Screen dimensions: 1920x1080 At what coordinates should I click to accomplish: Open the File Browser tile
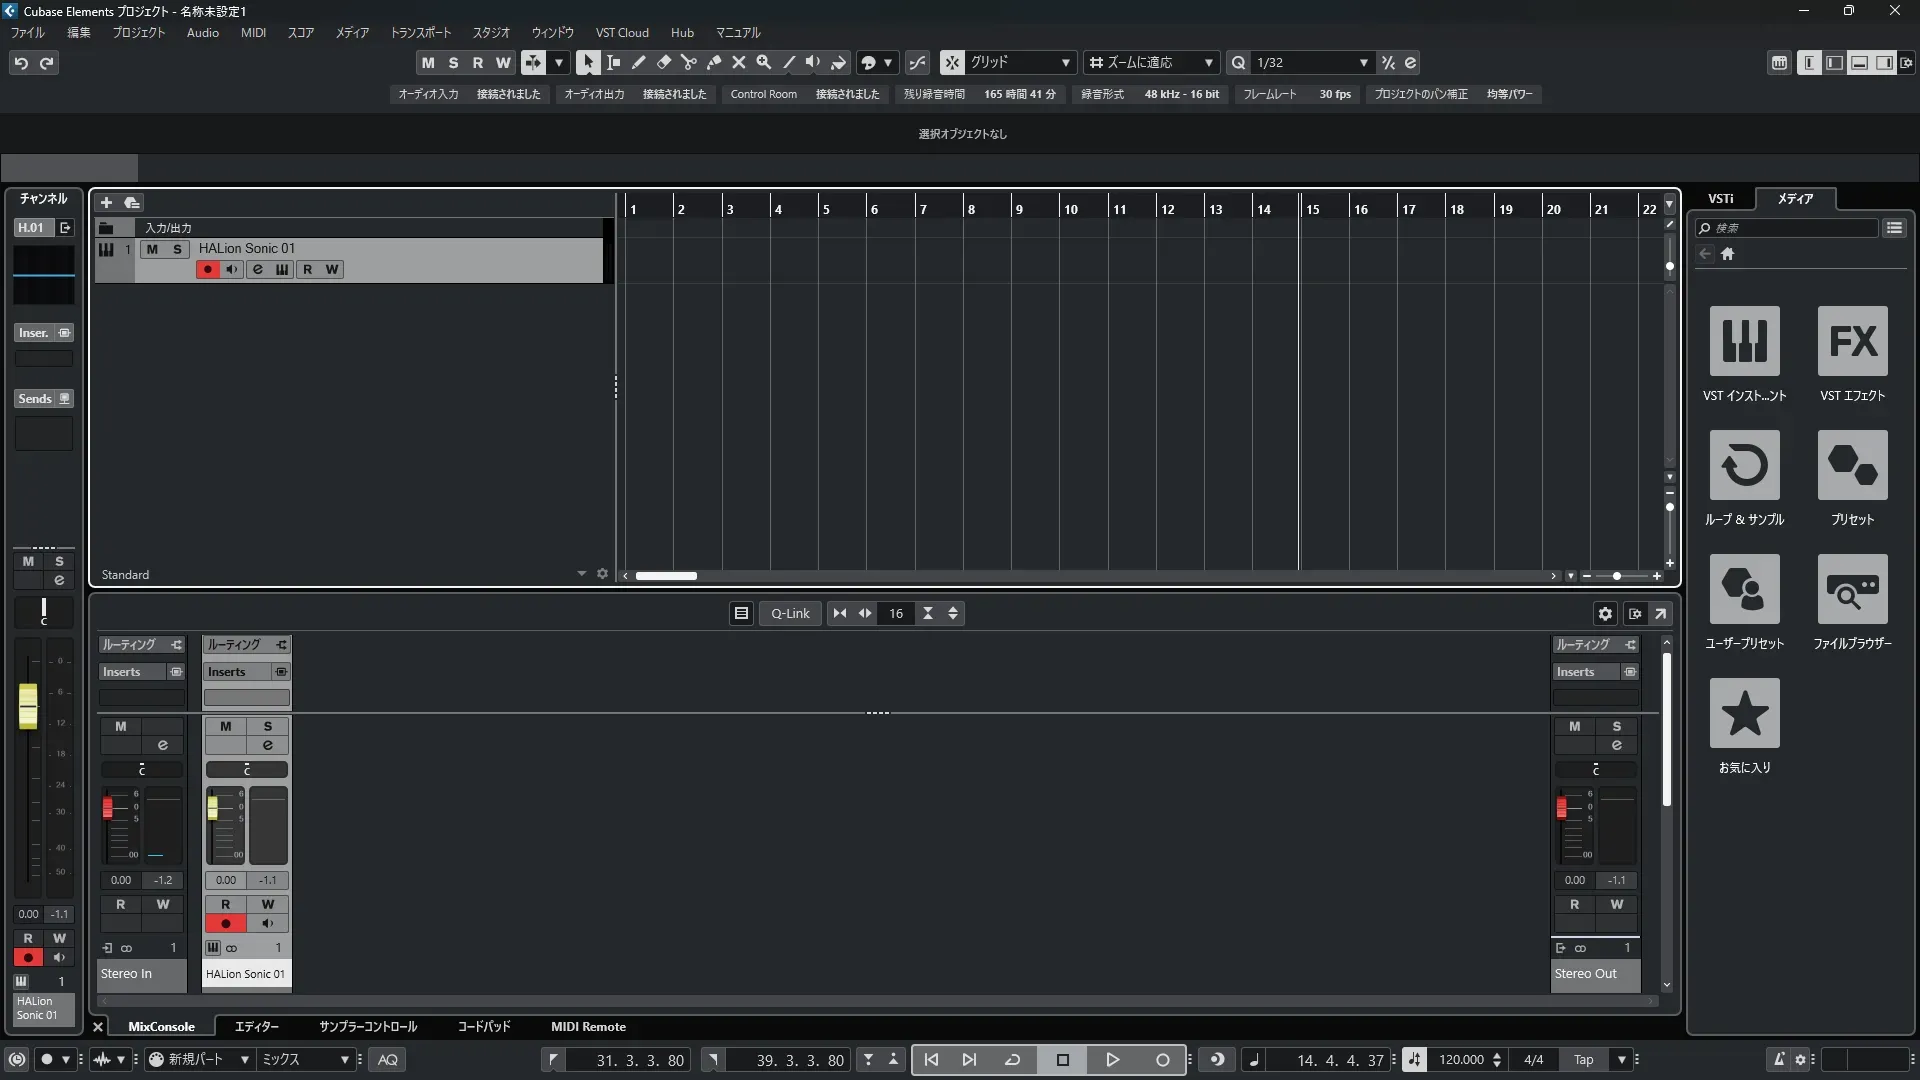1852,589
